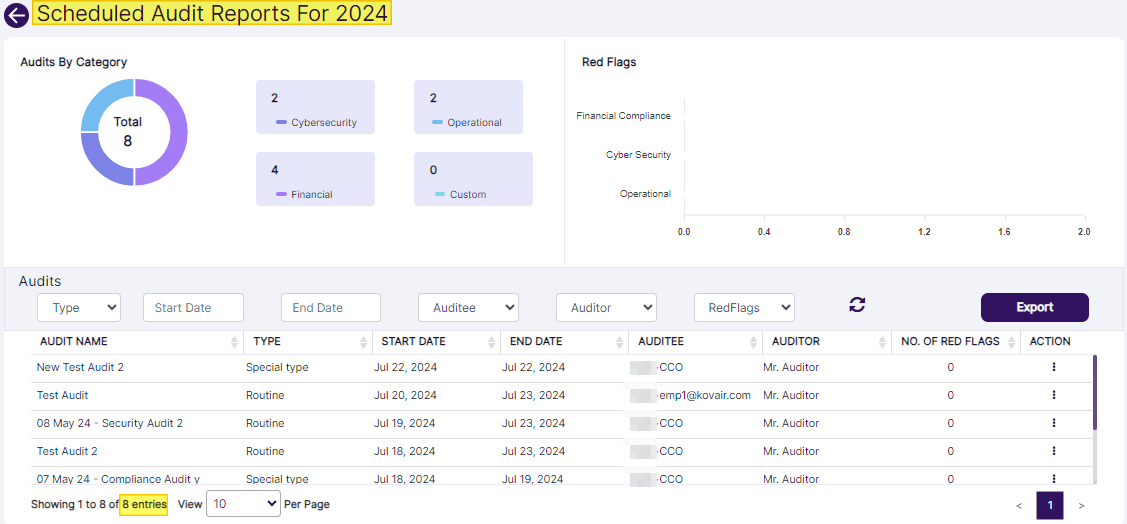Refresh the audits filter with reload icon

click(x=857, y=305)
